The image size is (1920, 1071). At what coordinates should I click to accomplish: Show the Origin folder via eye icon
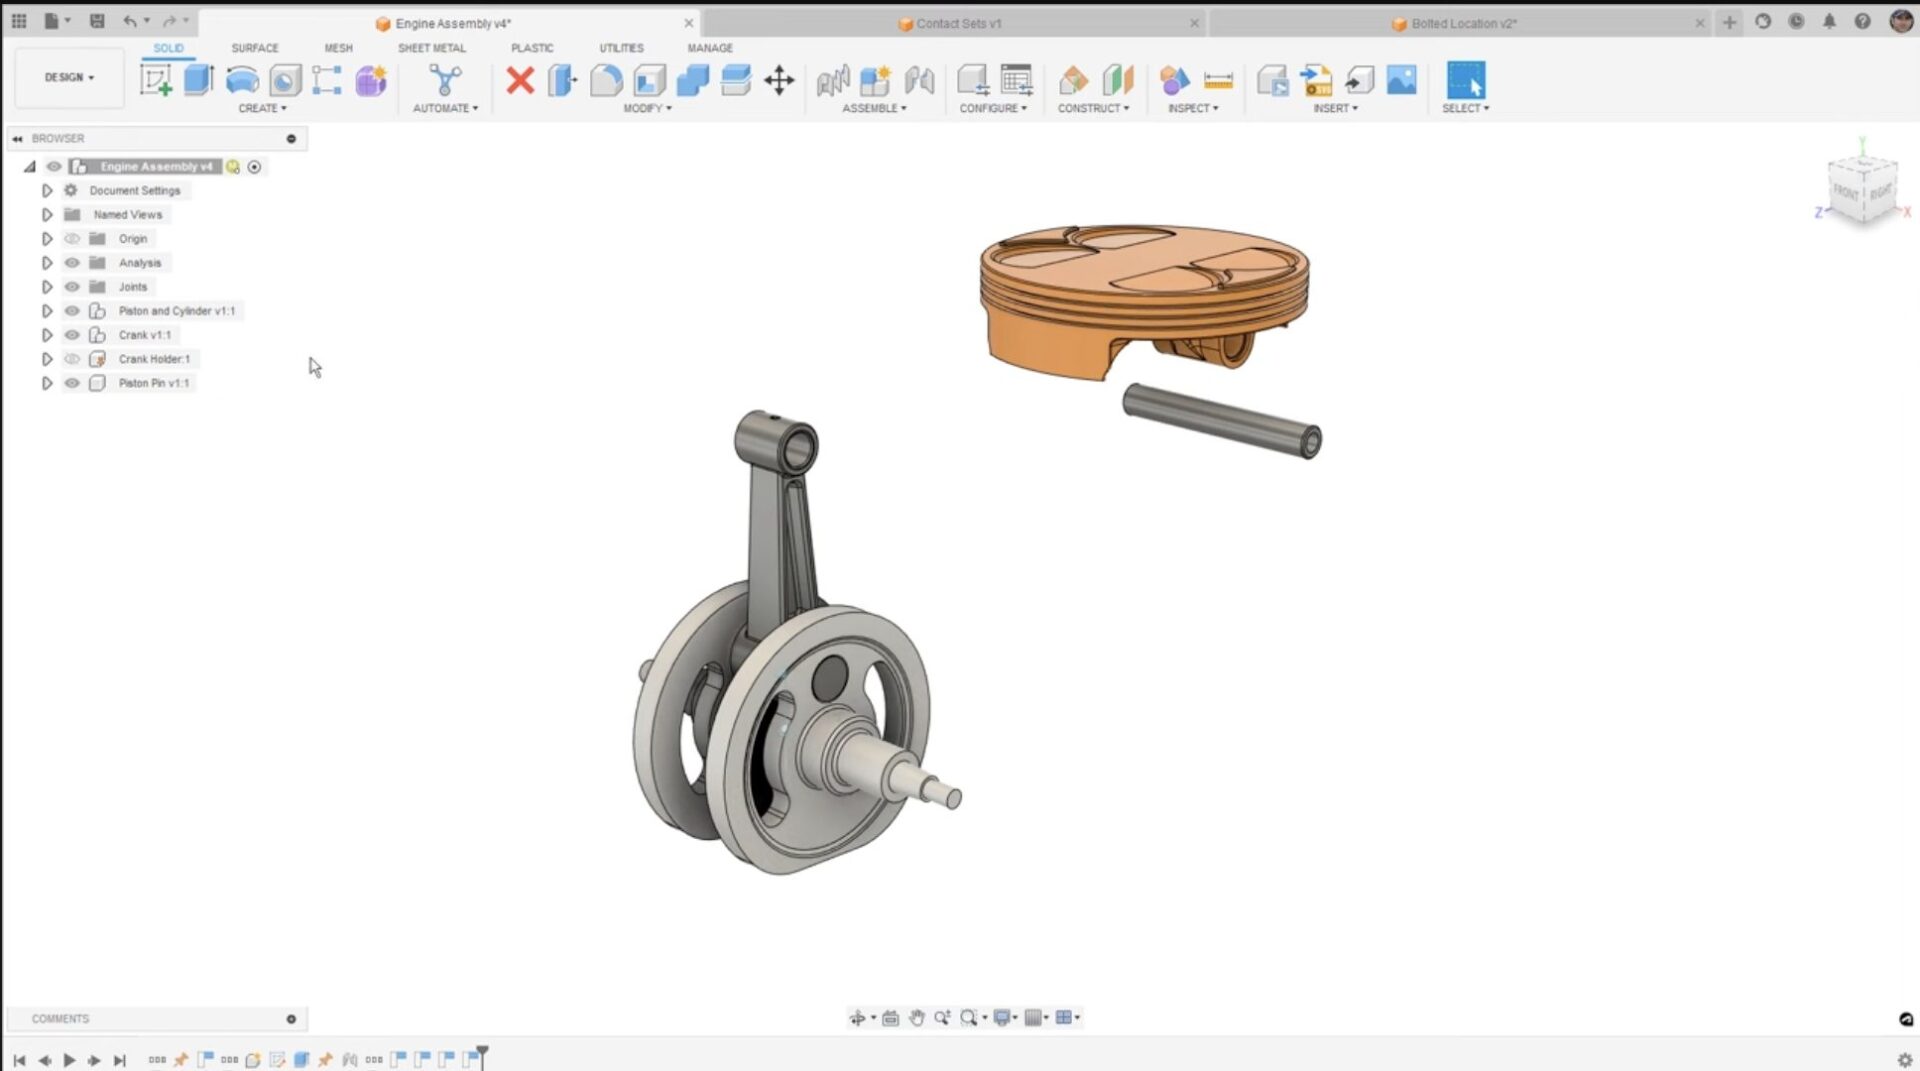(x=72, y=239)
